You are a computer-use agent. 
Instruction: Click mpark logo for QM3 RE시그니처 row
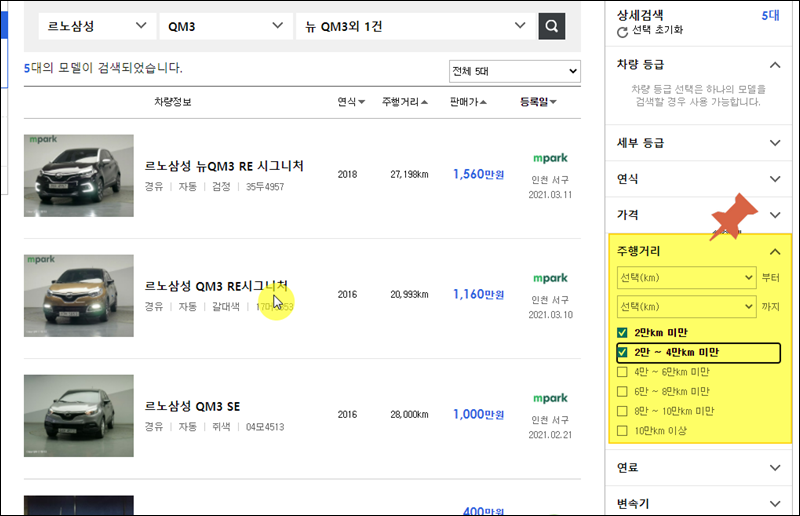tap(550, 278)
